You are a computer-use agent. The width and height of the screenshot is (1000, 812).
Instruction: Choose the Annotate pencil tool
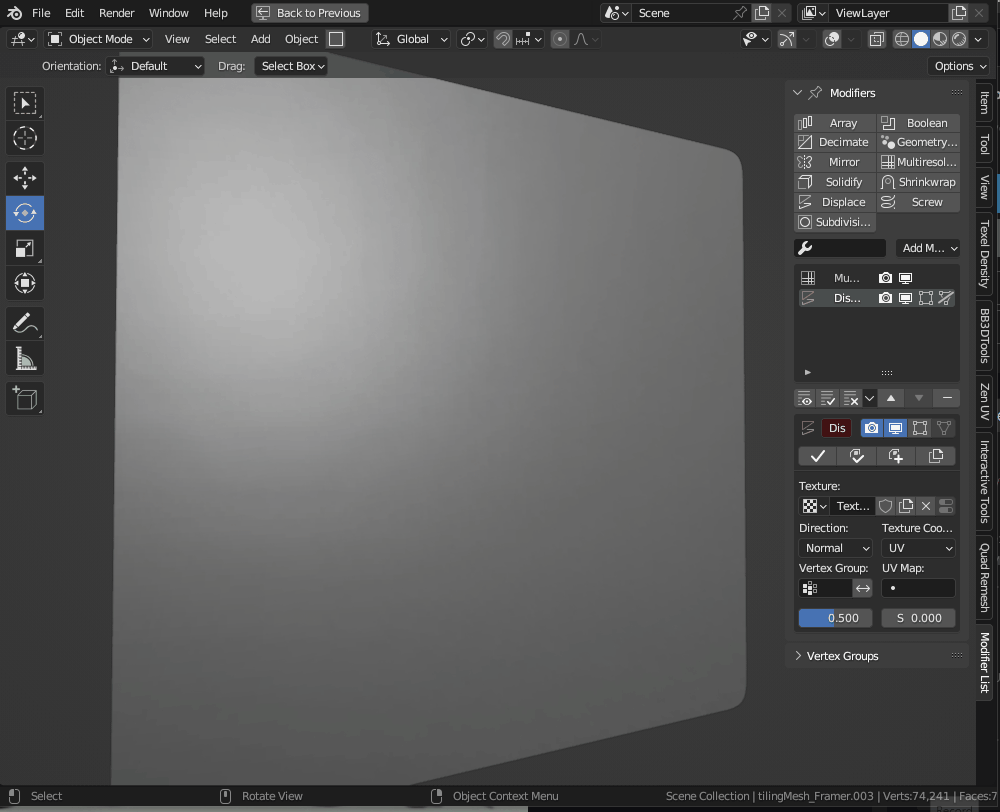pyautogui.click(x=25, y=323)
